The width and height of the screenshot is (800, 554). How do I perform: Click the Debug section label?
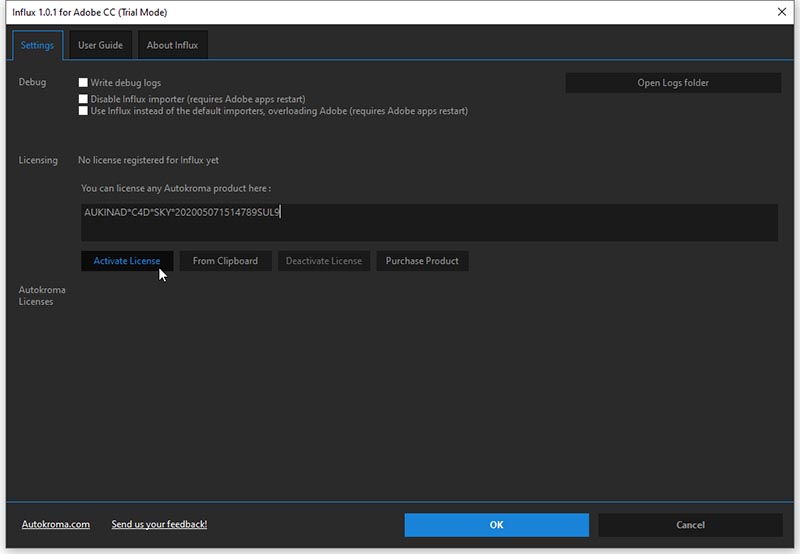click(32, 82)
